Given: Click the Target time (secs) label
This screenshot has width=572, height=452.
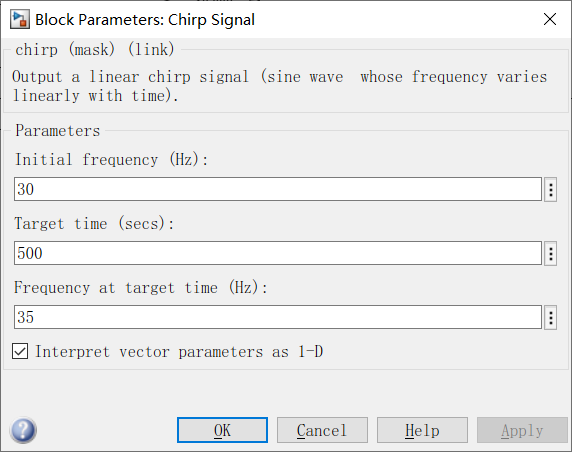Looking at the screenshot, I should pos(94,224).
